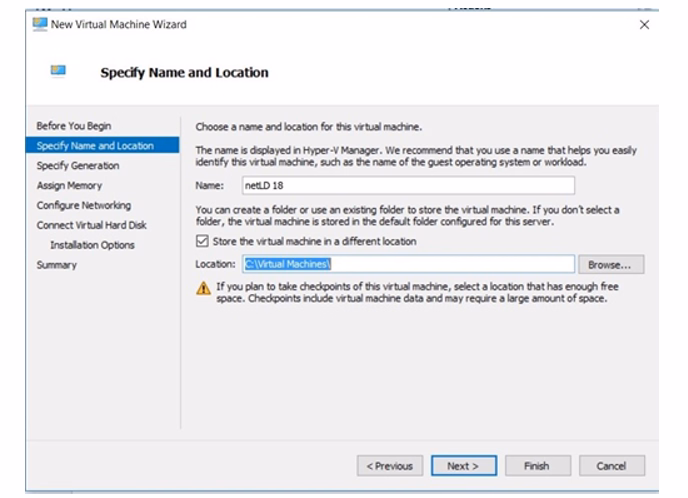
Task: Go to the Summary step
Action: (x=57, y=265)
